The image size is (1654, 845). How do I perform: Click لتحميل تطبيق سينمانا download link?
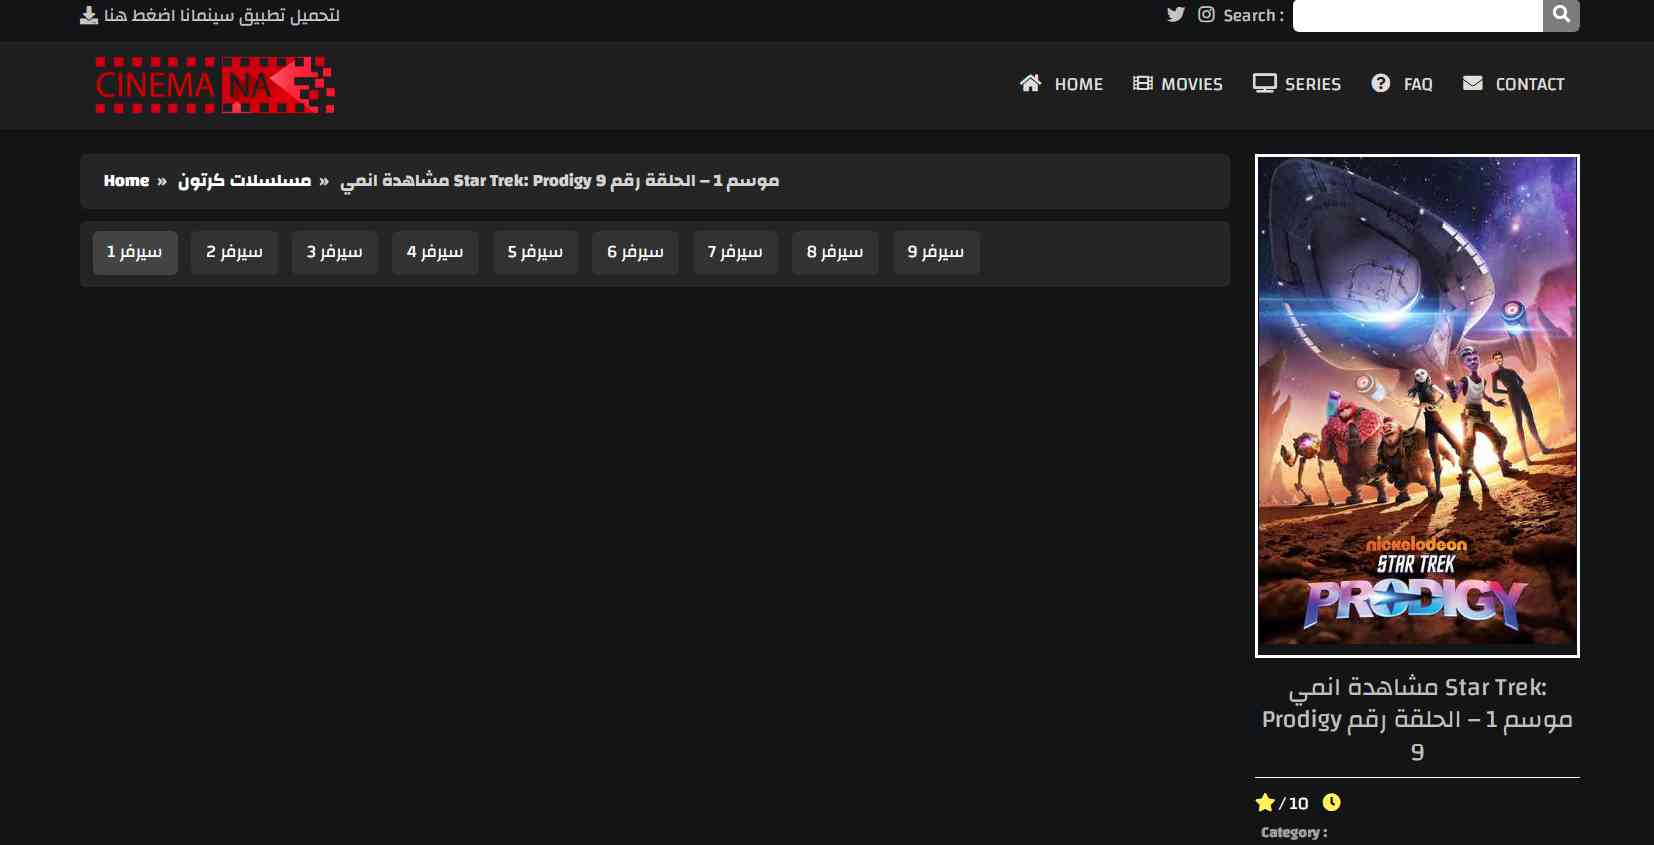tap(222, 15)
